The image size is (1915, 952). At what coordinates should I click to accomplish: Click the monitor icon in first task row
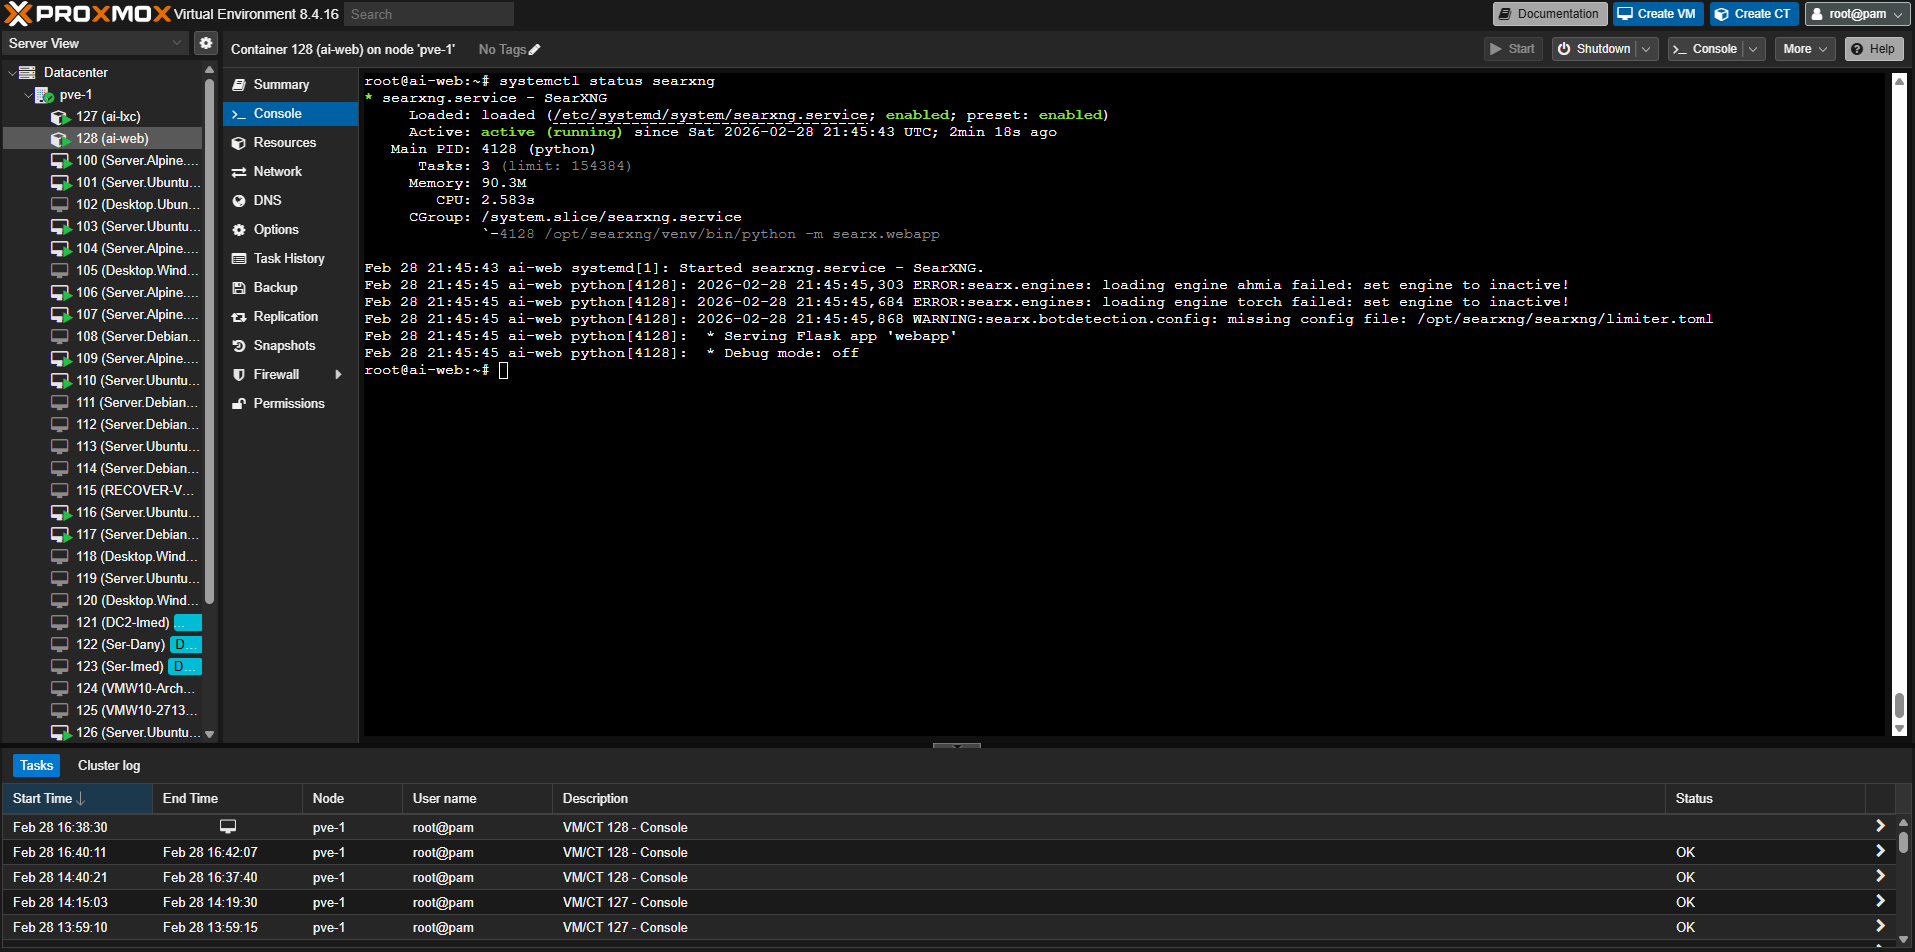click(x=228, y=827)
